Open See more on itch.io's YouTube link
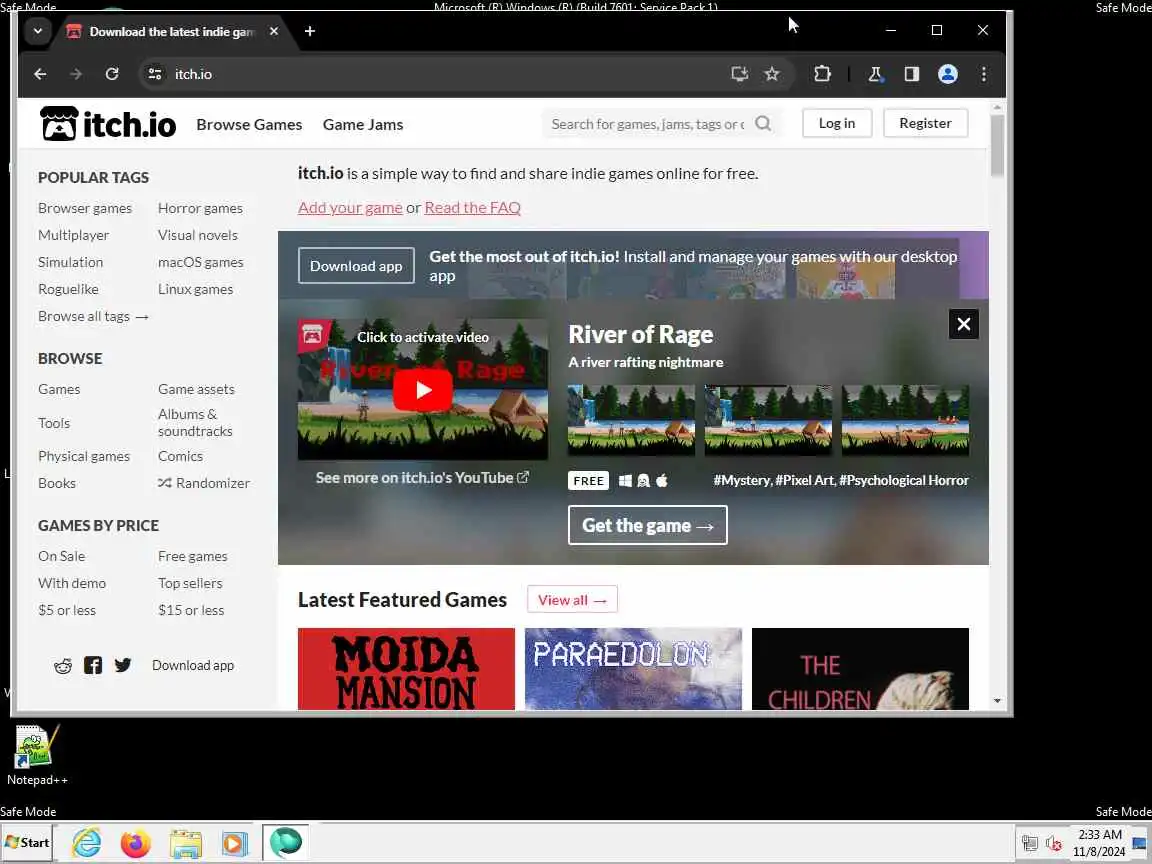1152x864 pixels. coord(422,478)
